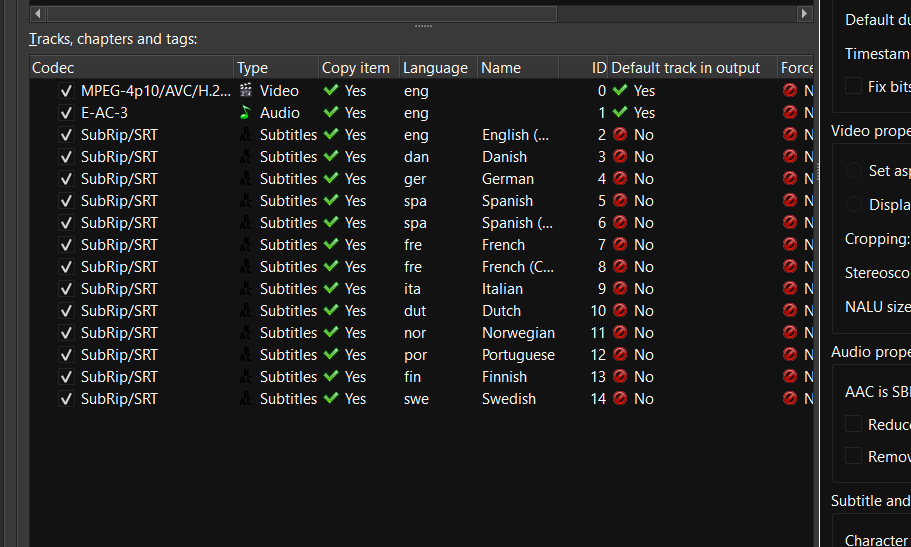
Task: Click the subtitle type icon in the Swedish row
Action: tap(246, 399)
